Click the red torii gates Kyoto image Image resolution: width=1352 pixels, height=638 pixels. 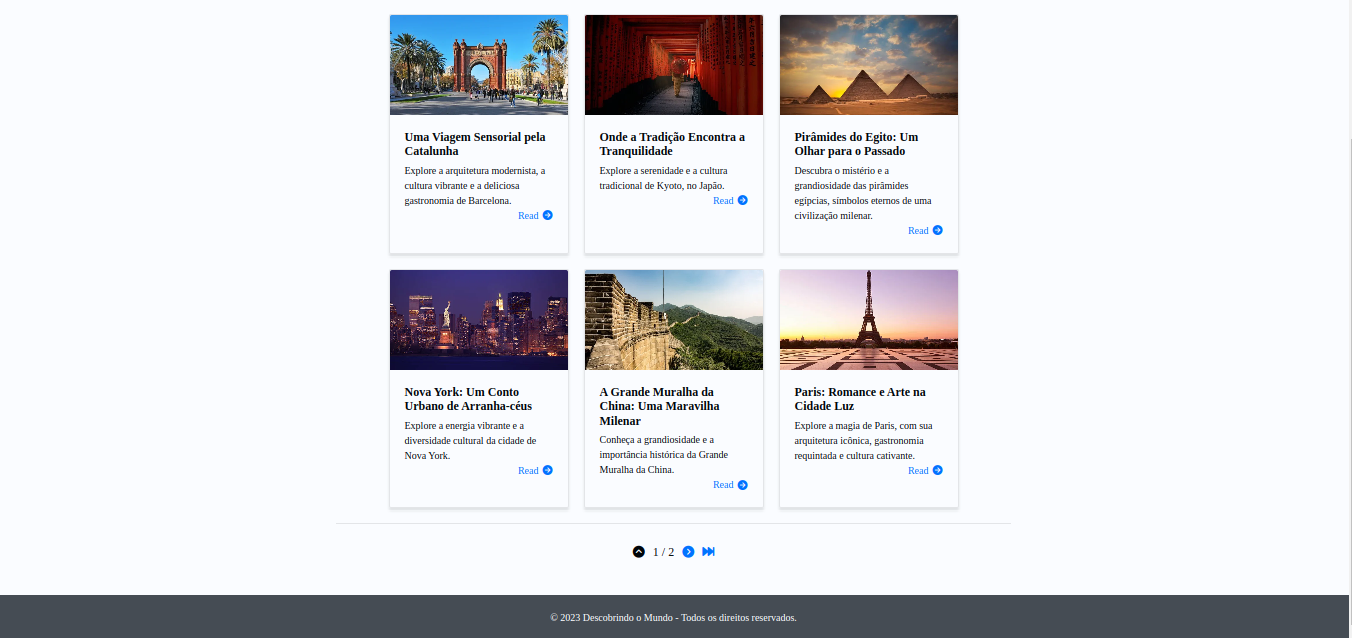pyautogui.click(x=674, y=65)
